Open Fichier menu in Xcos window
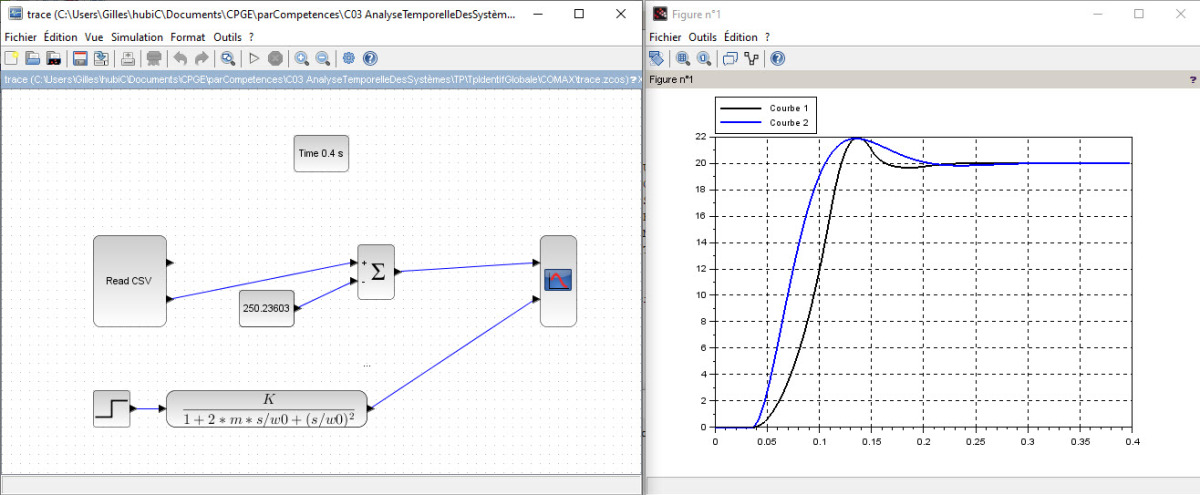 pos(20,37)
